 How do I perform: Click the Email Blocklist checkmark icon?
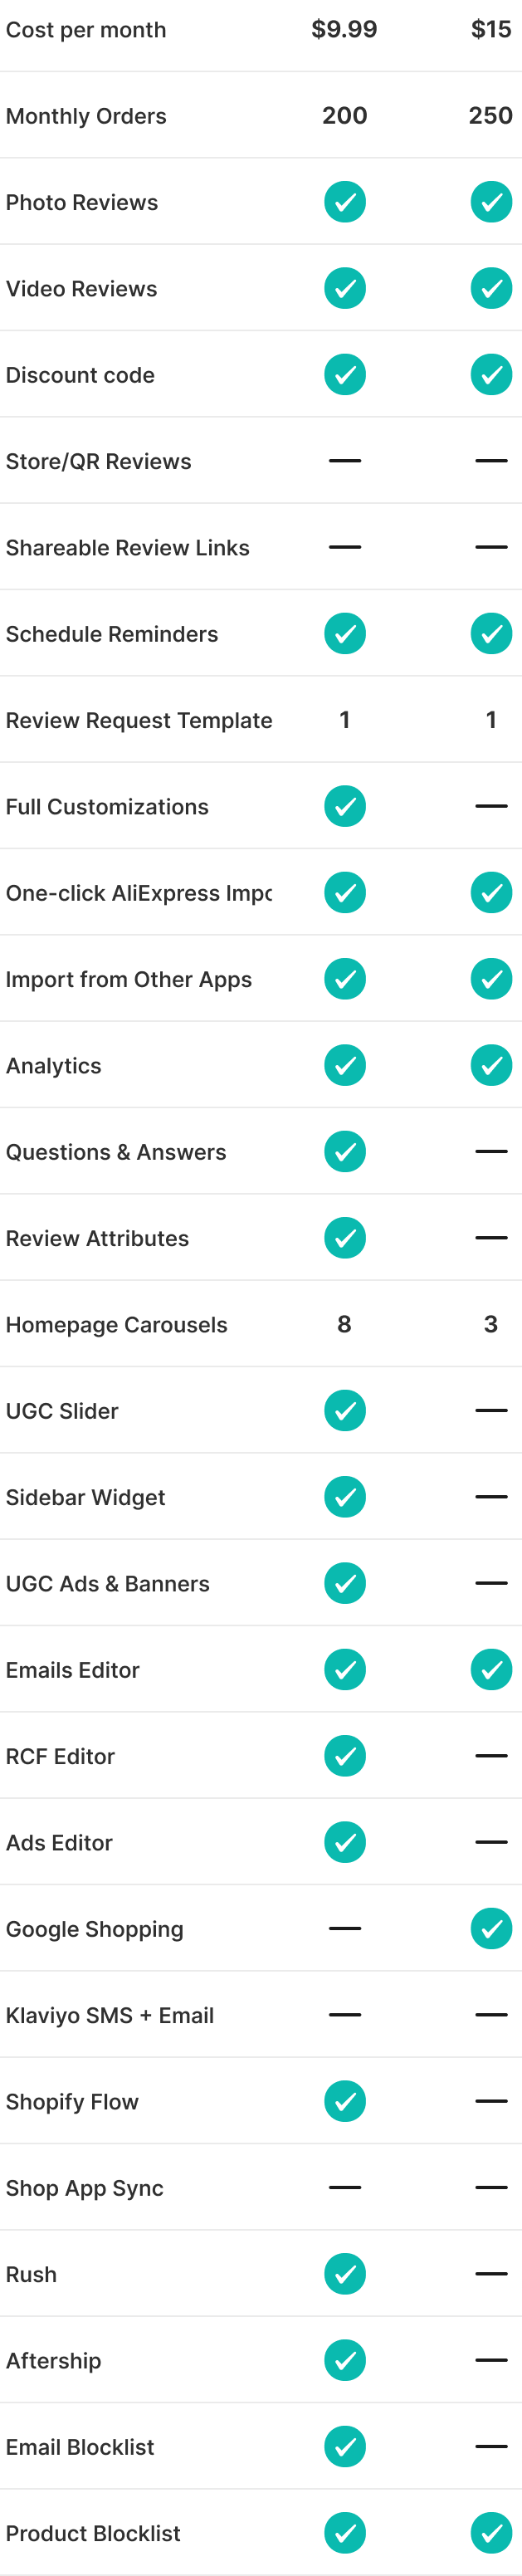[x=344, y=2446]
